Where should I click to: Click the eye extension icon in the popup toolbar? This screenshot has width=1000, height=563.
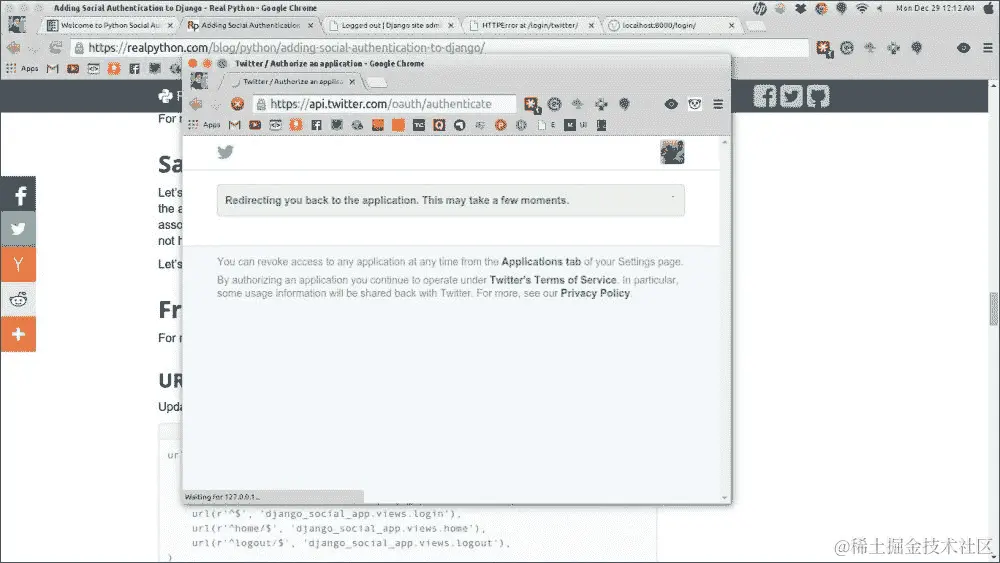(x=671, y=104)
